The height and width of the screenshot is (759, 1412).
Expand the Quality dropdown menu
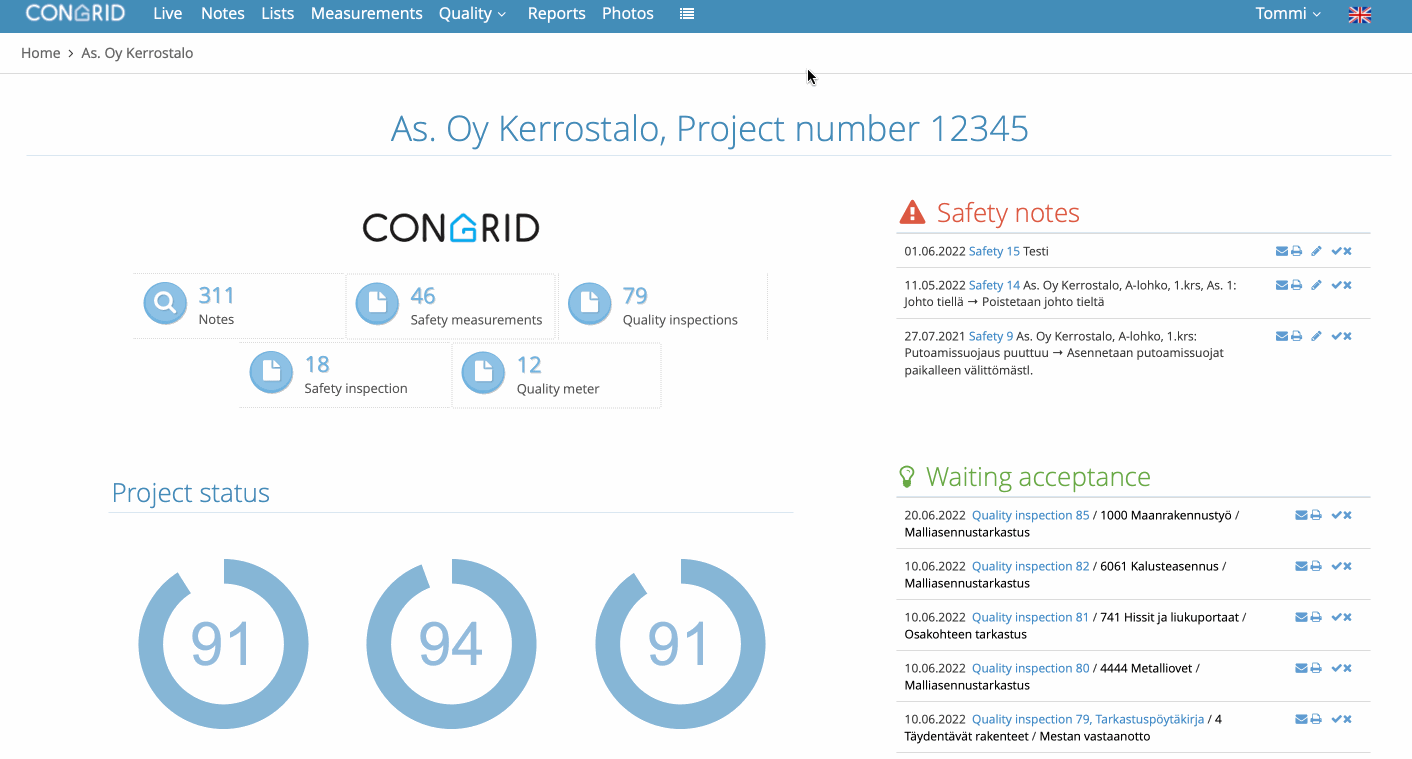(x=472, y=14)
